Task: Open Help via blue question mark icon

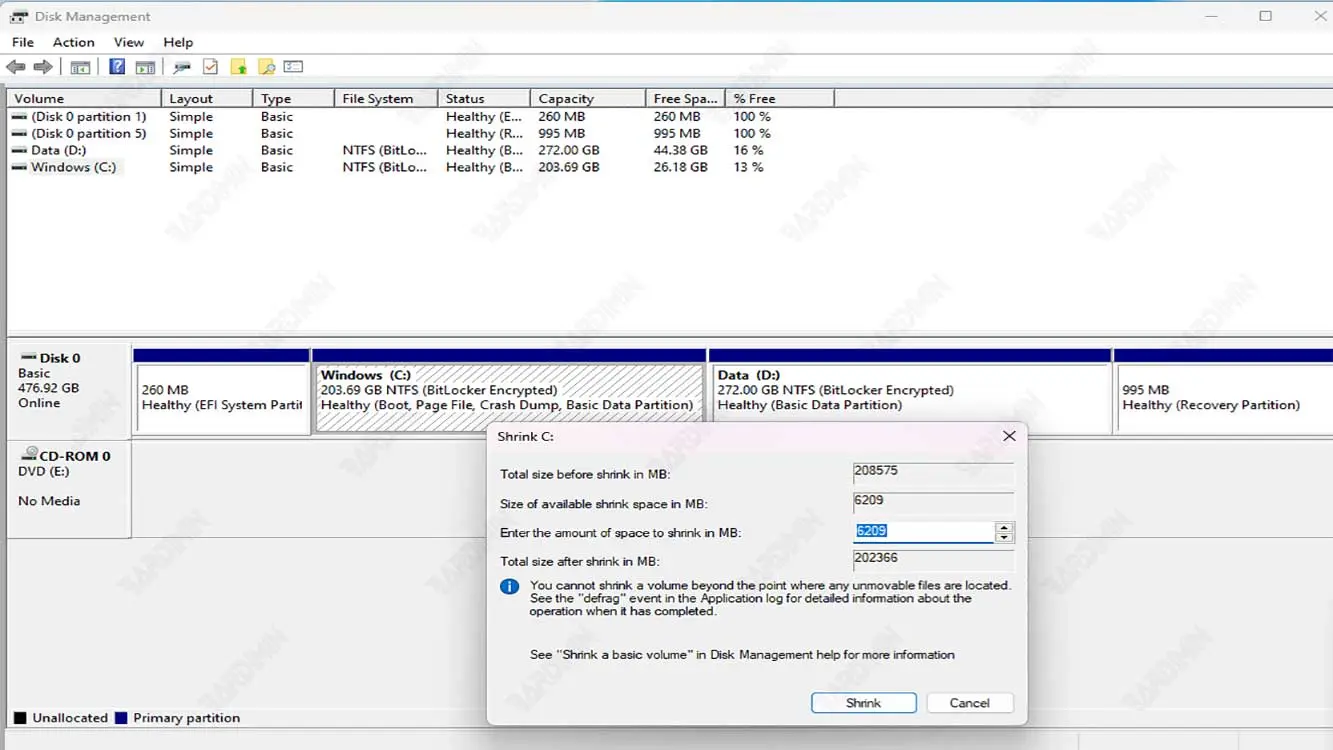Action: (117, 67)
